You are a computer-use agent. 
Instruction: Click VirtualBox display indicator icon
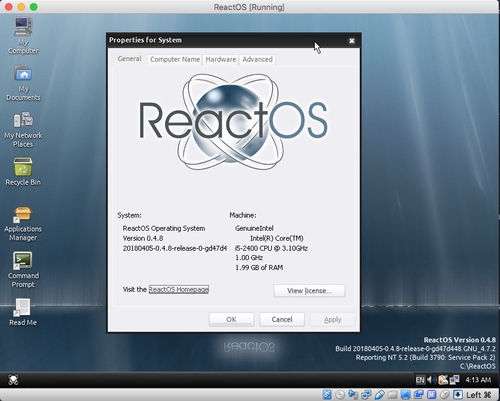[405, 395]
